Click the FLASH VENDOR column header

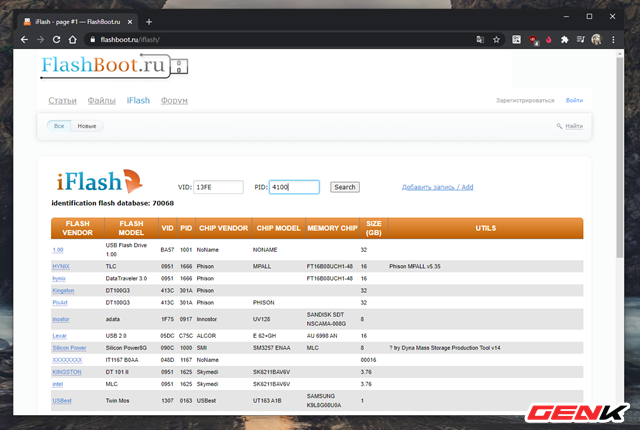coord(78,228)
